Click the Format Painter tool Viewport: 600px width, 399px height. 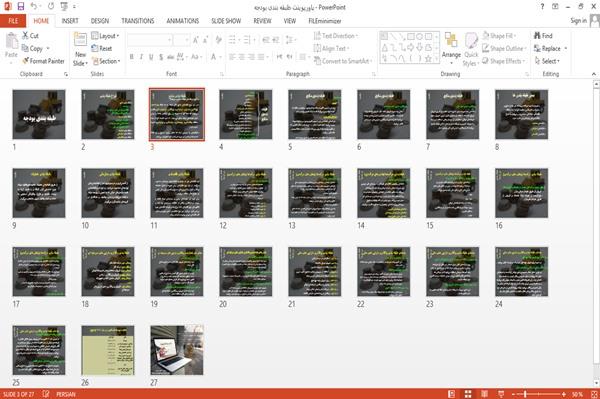coord(43,61)
